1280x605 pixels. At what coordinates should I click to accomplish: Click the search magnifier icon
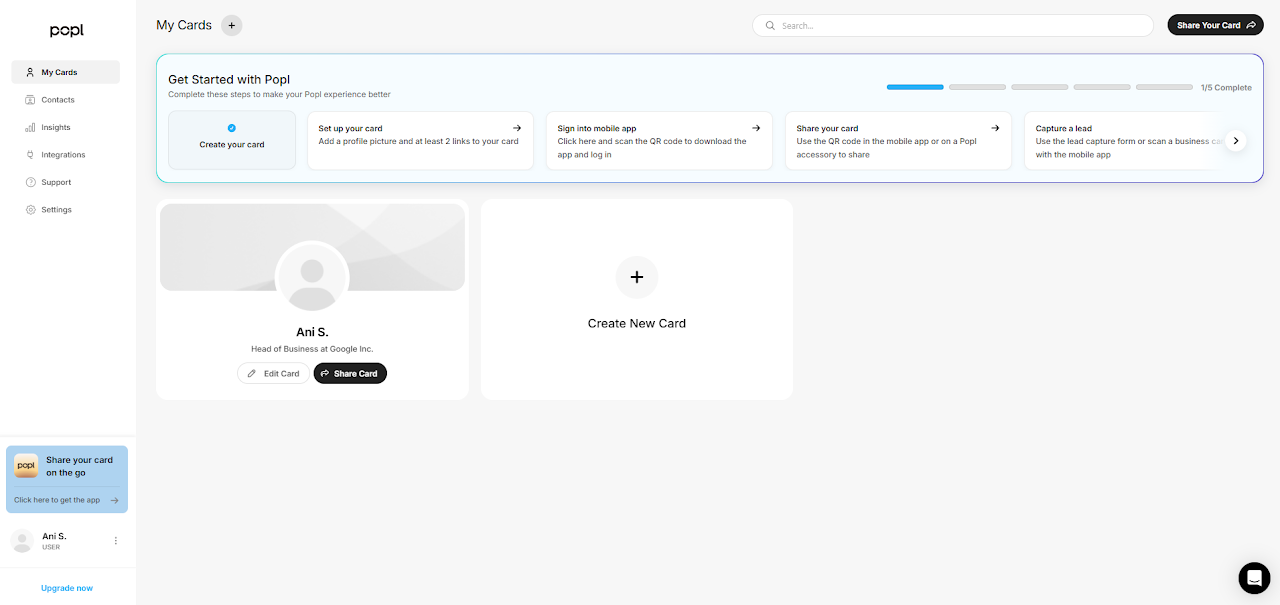pyautogui.click(x=770, y=25)
